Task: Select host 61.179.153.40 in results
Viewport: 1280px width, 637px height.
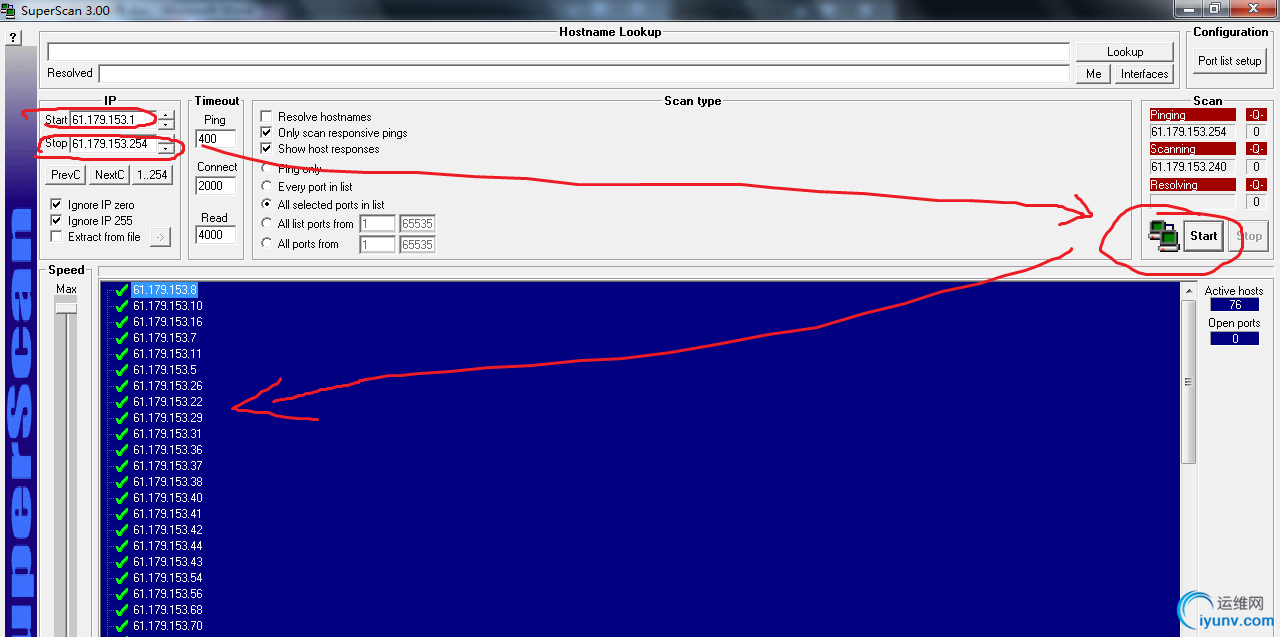Action: 167,498
